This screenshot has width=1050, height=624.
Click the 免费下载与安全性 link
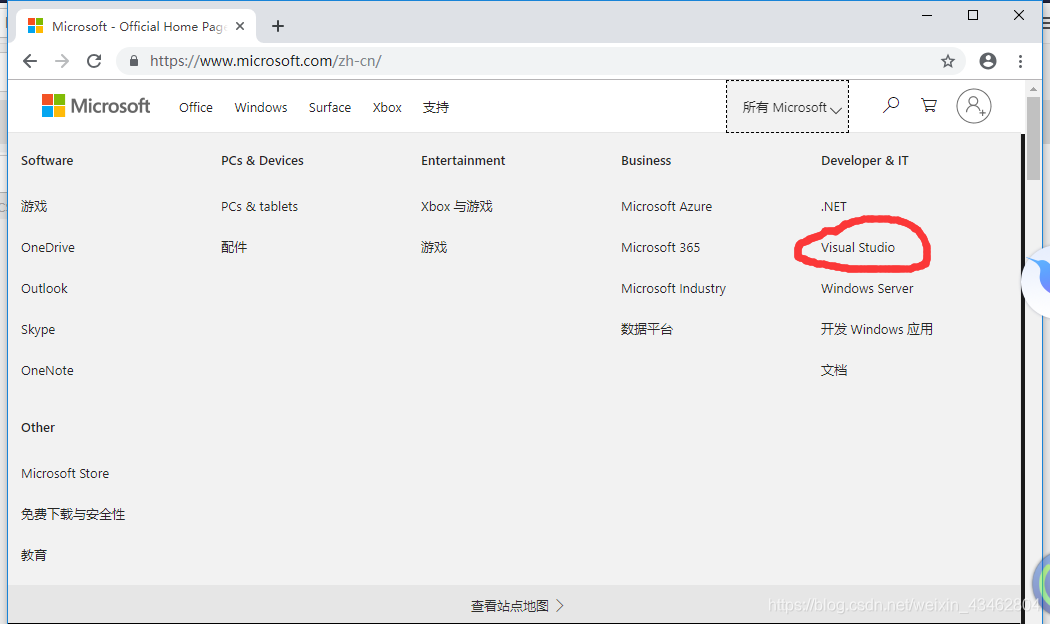point(73,514)
